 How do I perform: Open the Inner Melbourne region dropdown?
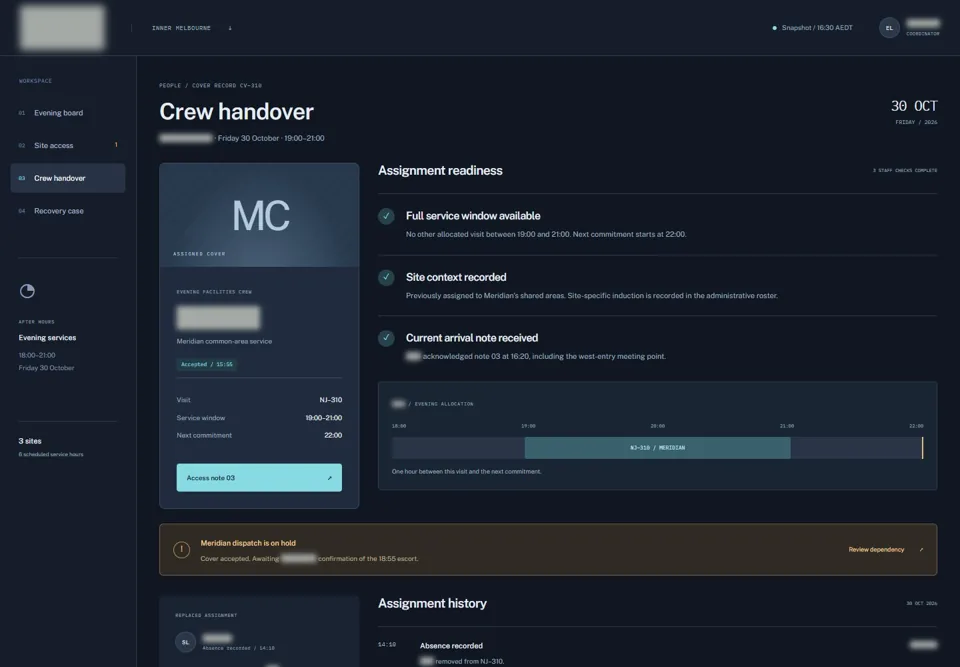[x=192, y=28]
